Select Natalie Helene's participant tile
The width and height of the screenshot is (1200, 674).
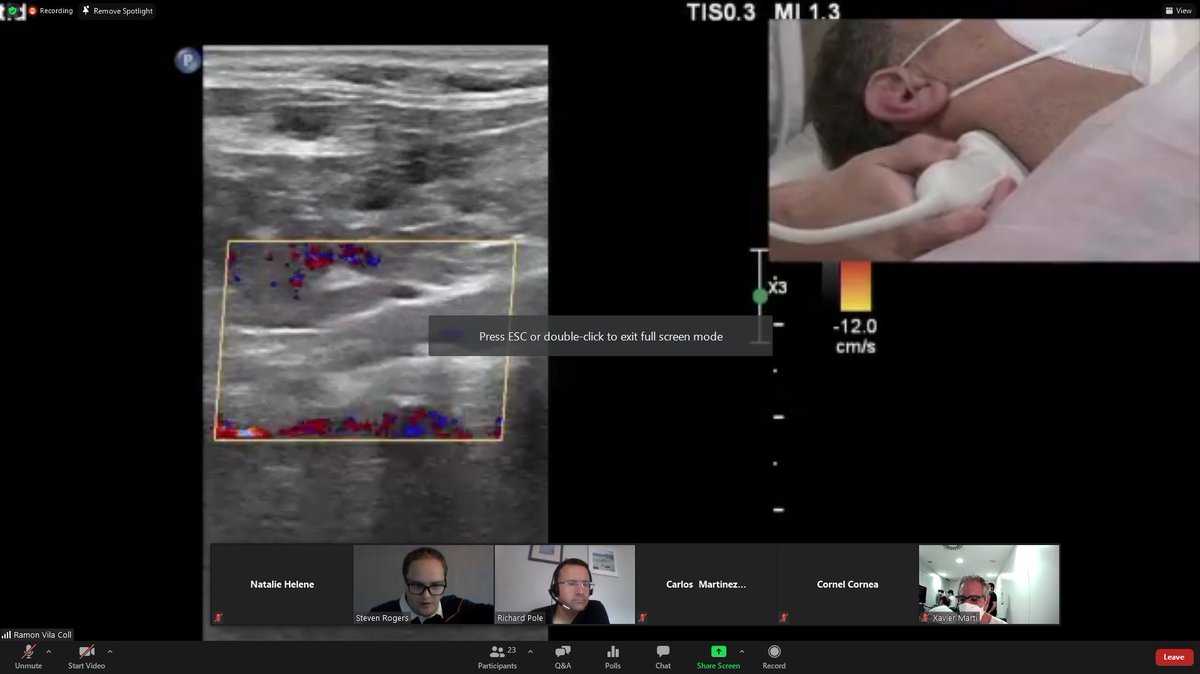click(282, 585)
